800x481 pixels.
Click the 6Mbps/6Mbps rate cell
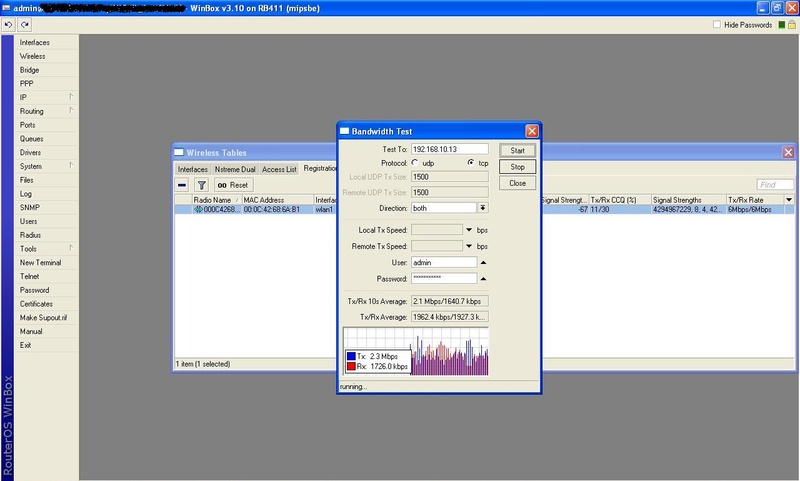[755, 210]
